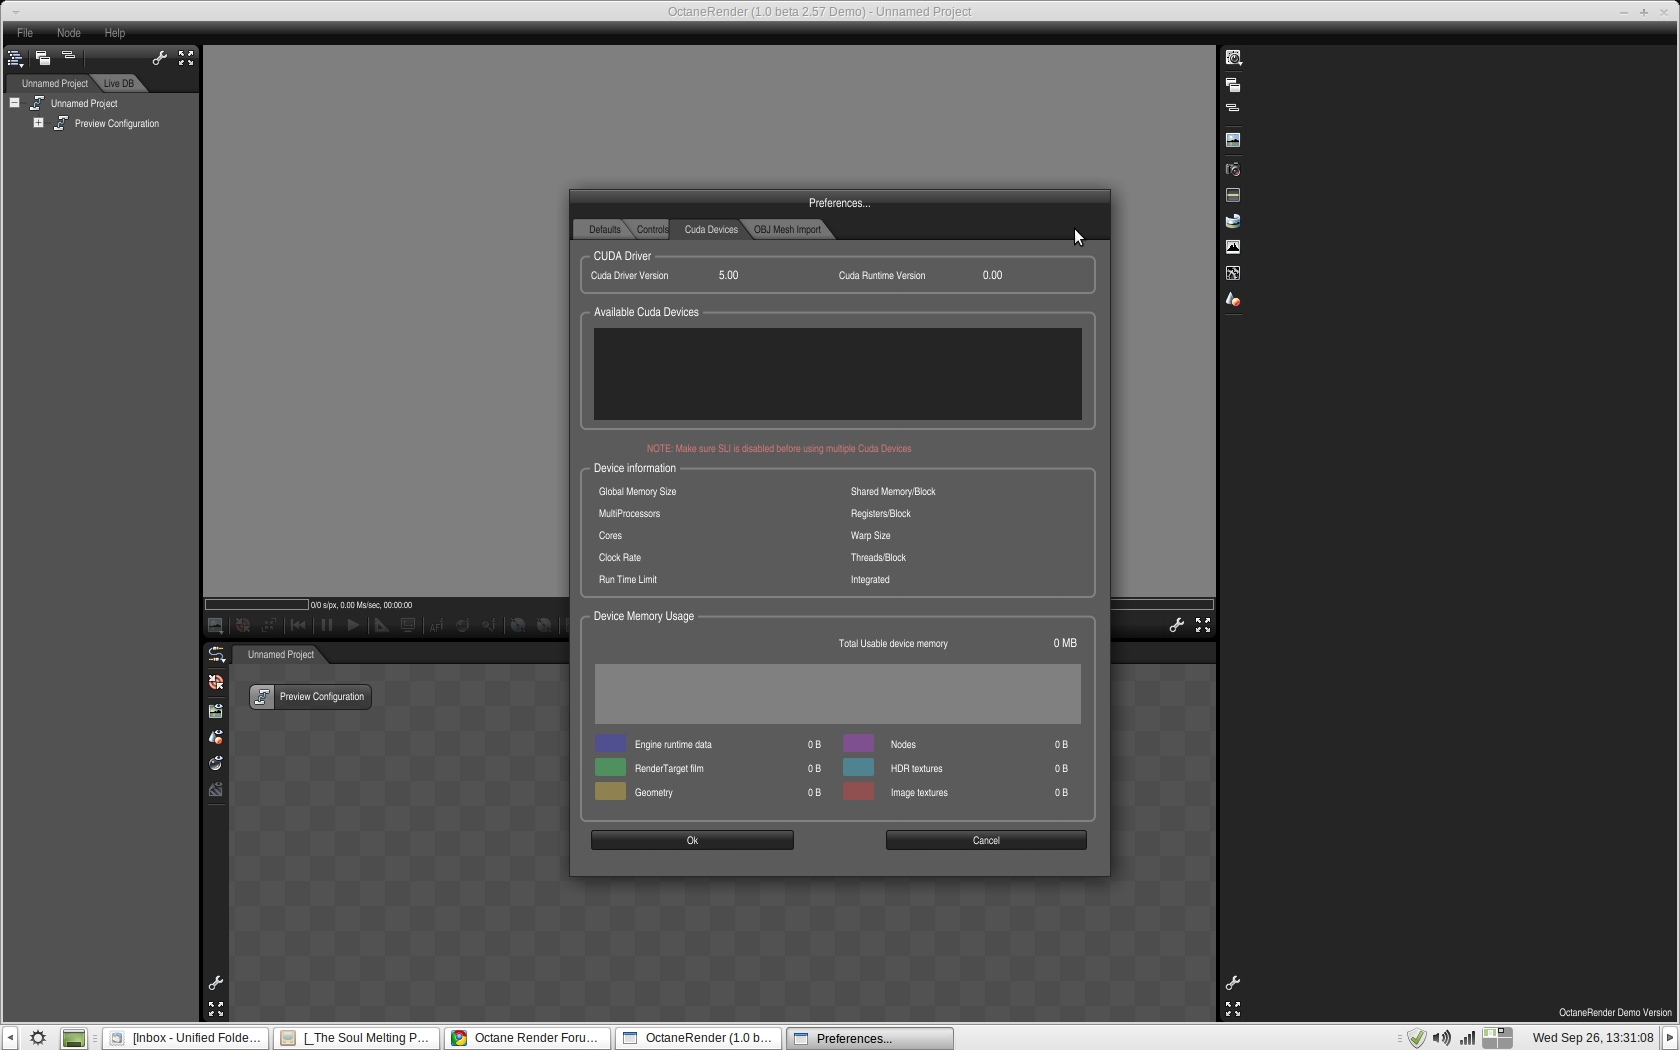The height and width of the screenshot is (1050, 1680).
Task: Click RenderTarget film green swatch
Action: 610,767
